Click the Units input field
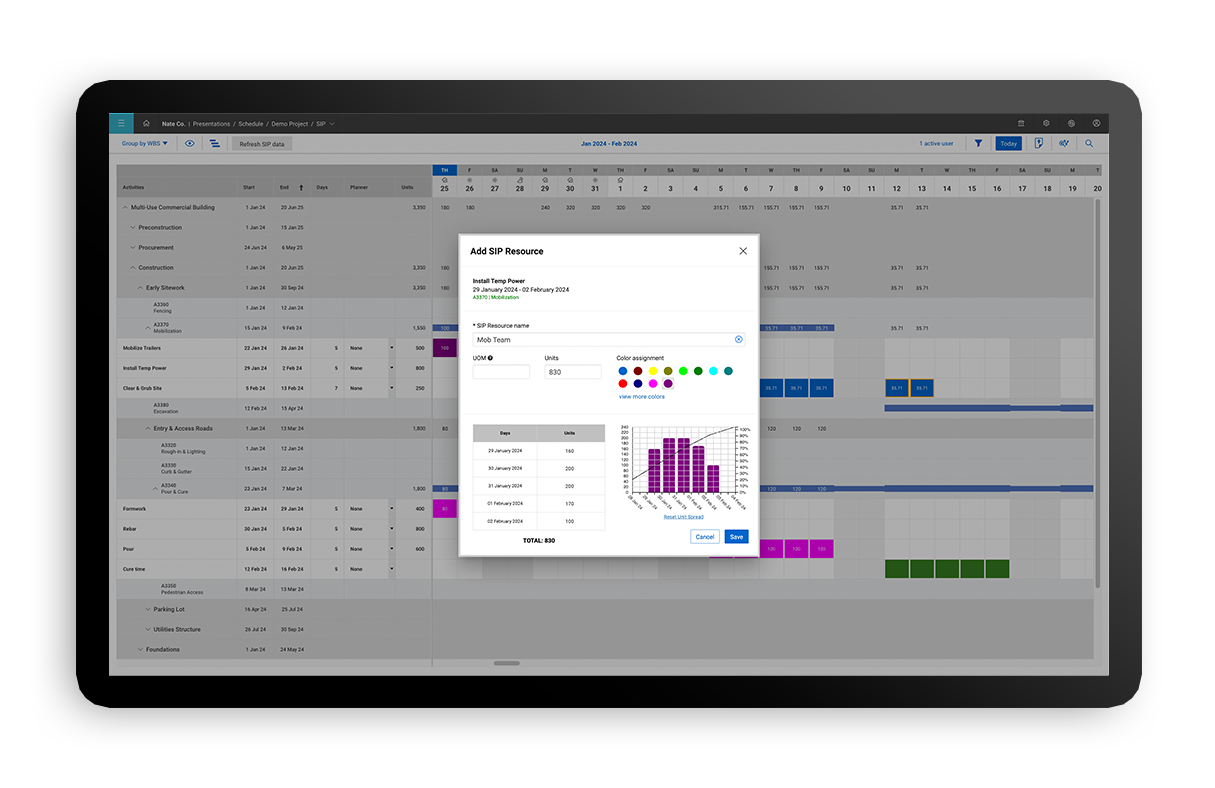The width and height of the screenshot is (1215, 788). click(572, 372)
